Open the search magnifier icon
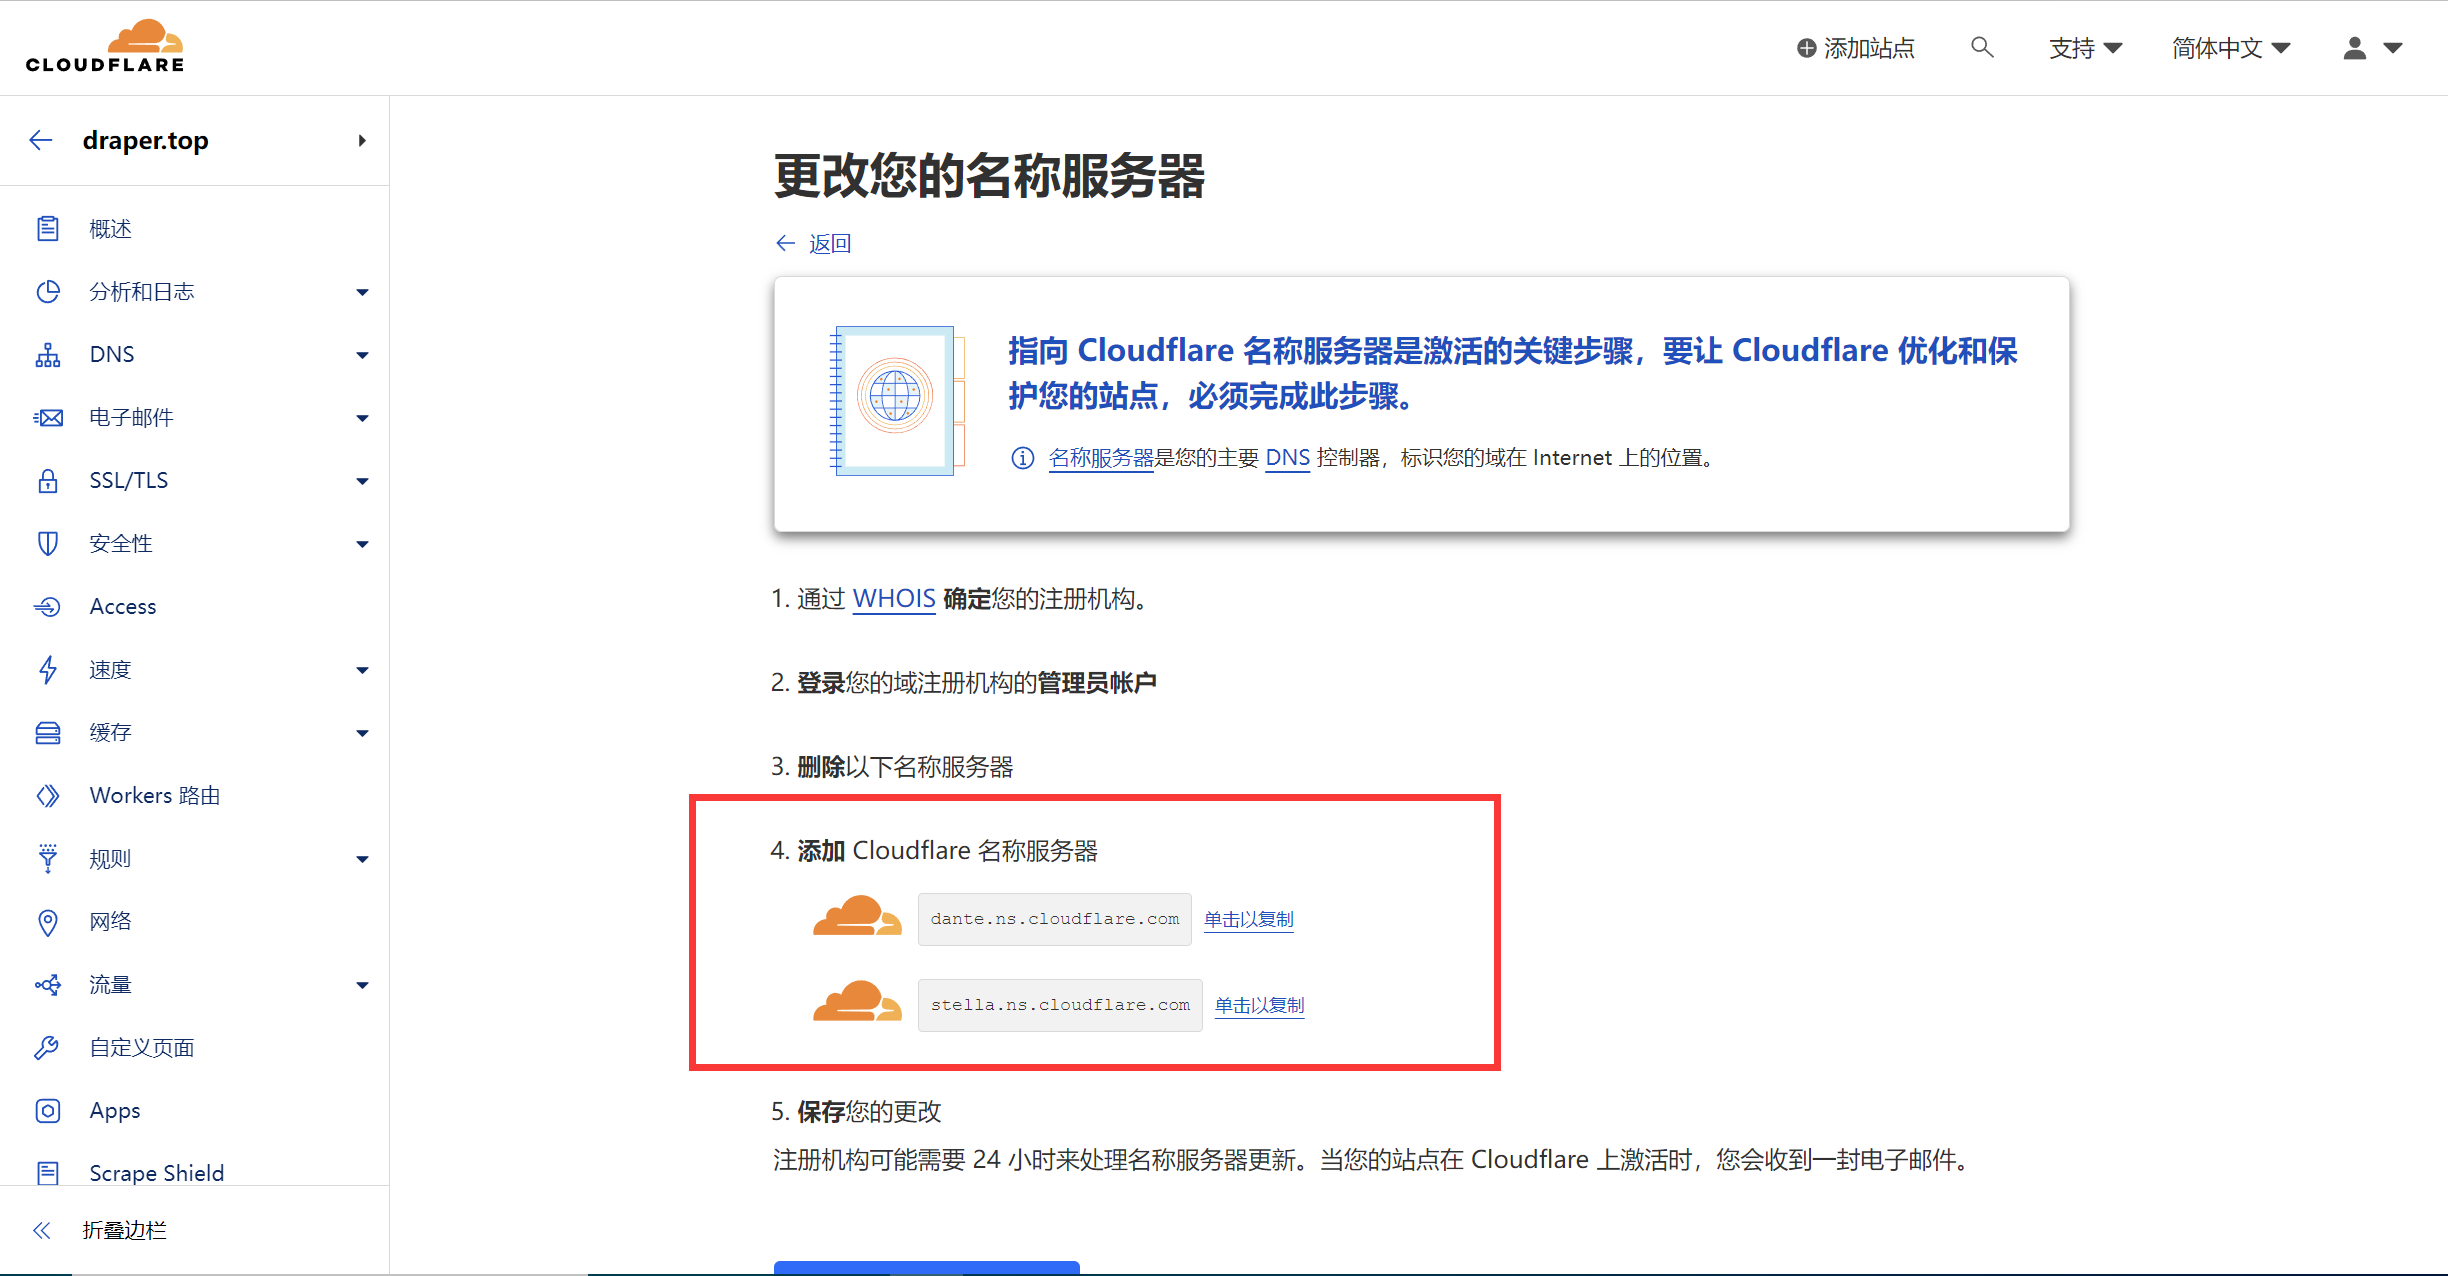The height and width of the screenshot is (1276, 2448). pyautogui.click(x=1981, y=47)
